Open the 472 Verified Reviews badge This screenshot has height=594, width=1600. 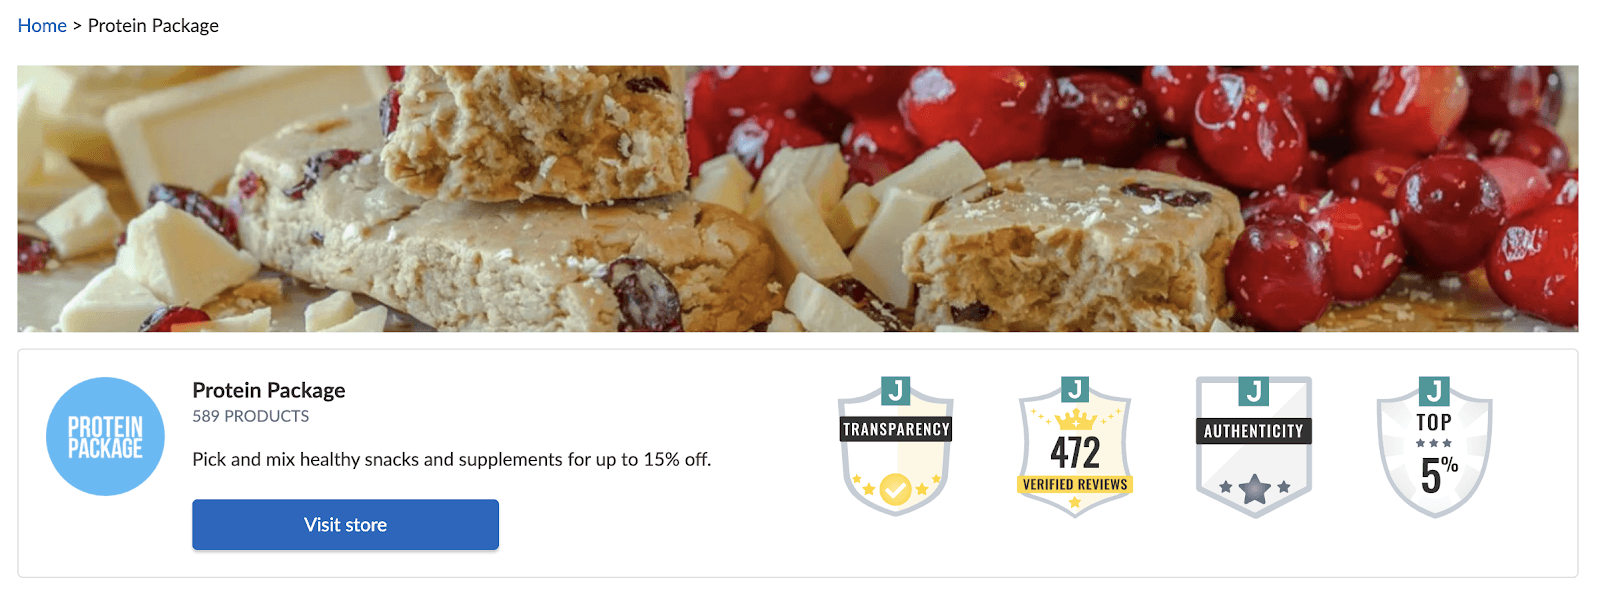point(1075,446)
